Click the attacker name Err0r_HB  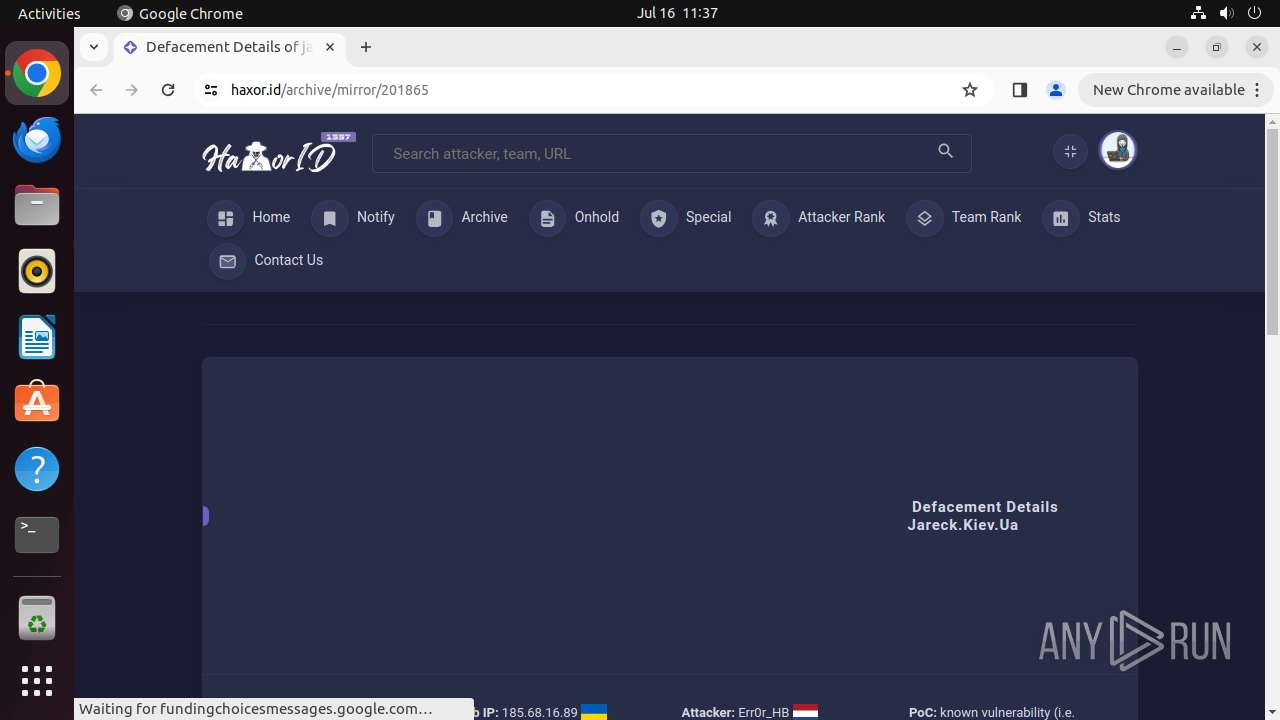(x=764, y=712)
